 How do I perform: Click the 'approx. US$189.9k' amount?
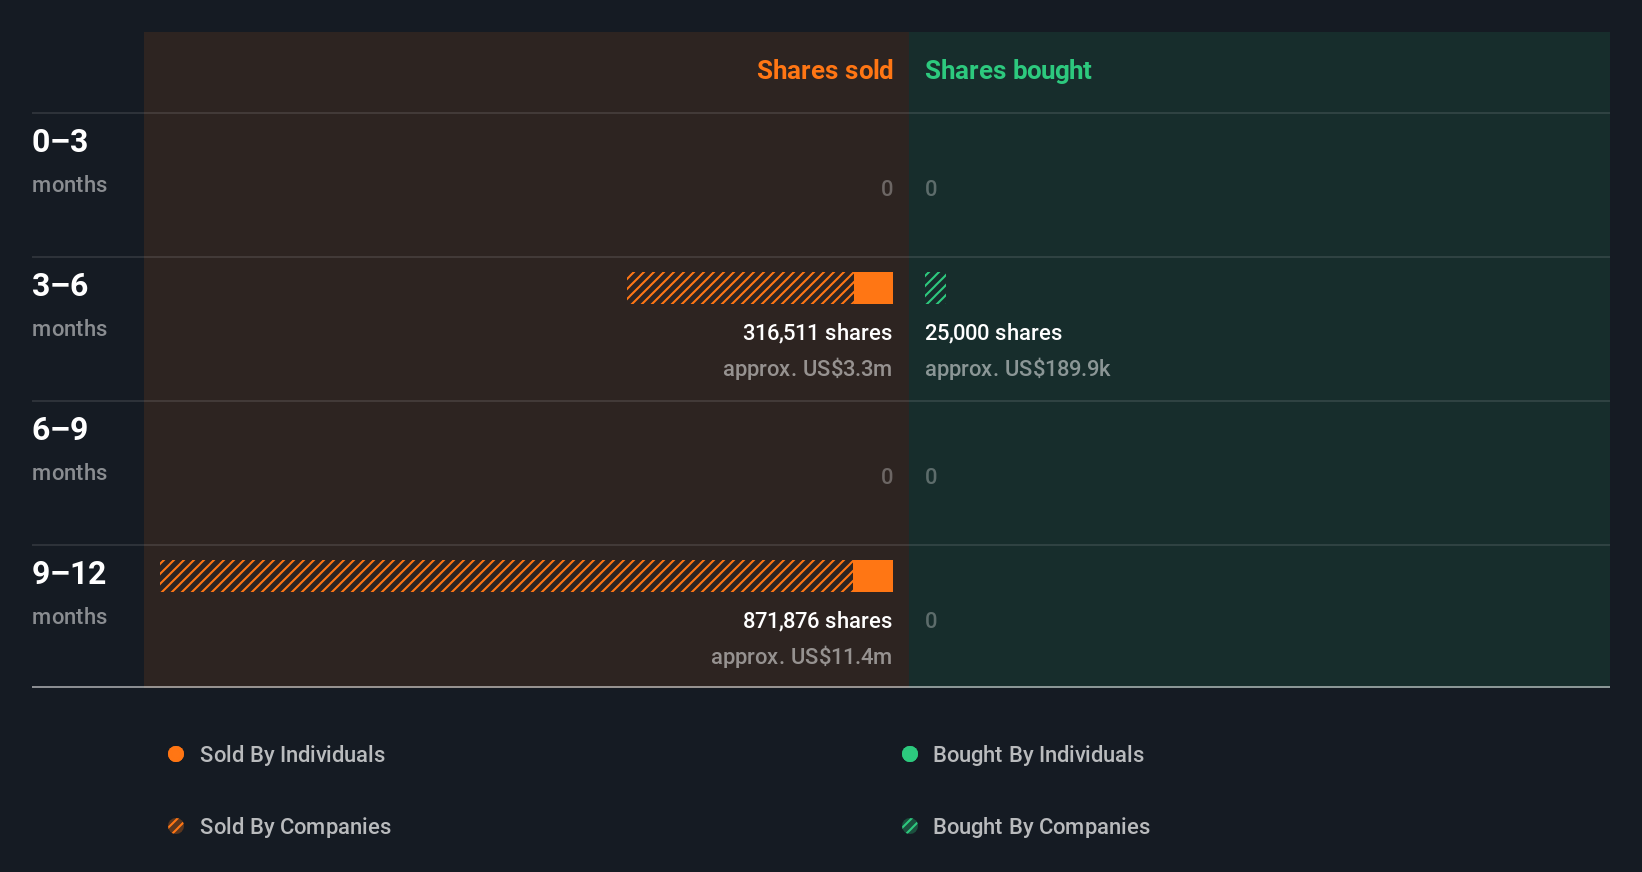click(x=1017, y=369)
